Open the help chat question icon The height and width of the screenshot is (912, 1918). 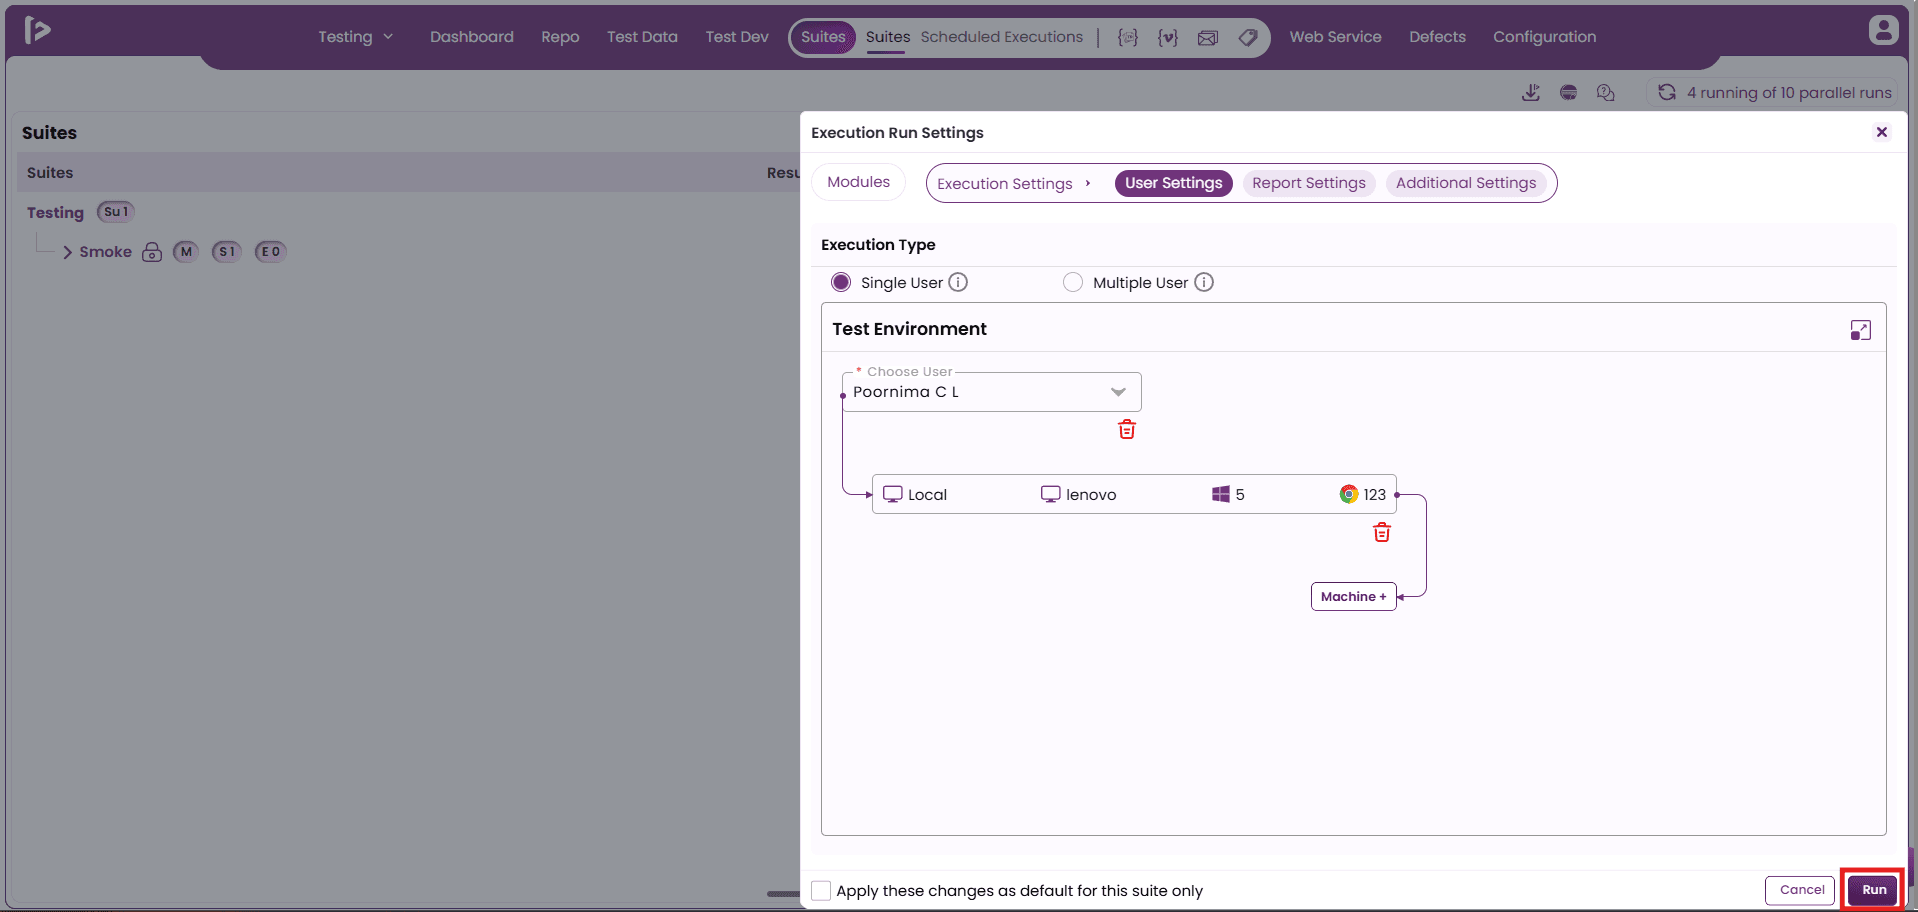pos(1606,92)
